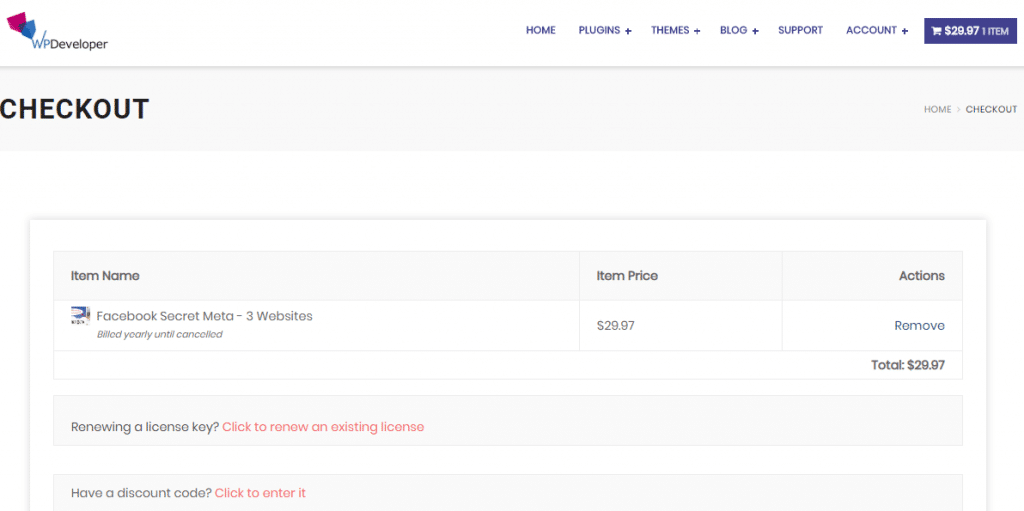The height and width of the screenshot is (511, 1024).
Task: Go to Home in the top navigation
Action: [540, 31]
